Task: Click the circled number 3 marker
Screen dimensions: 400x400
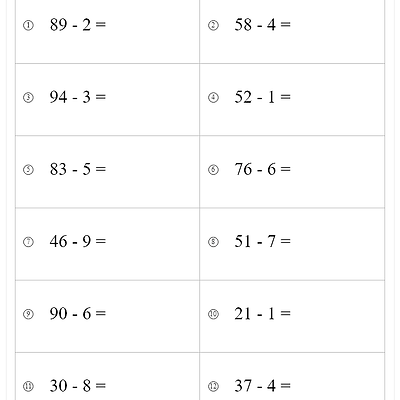Action: [28, 98]
